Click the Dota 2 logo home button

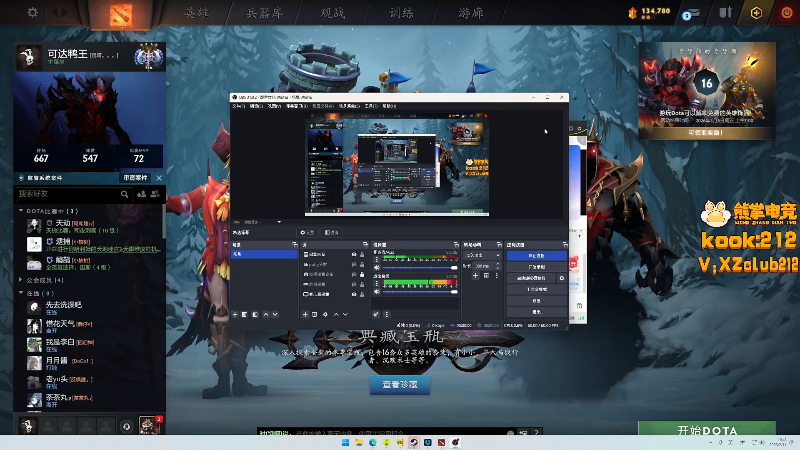(x=121, y=14)
